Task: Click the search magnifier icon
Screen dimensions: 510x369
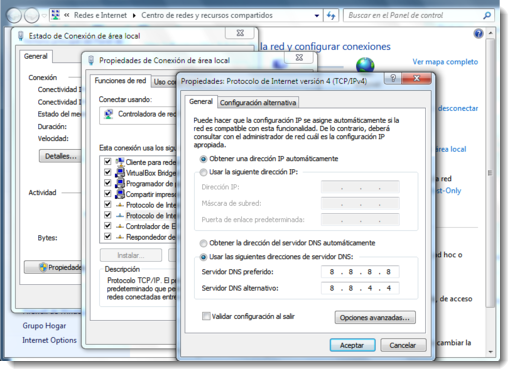Action: tap(487, 15)
